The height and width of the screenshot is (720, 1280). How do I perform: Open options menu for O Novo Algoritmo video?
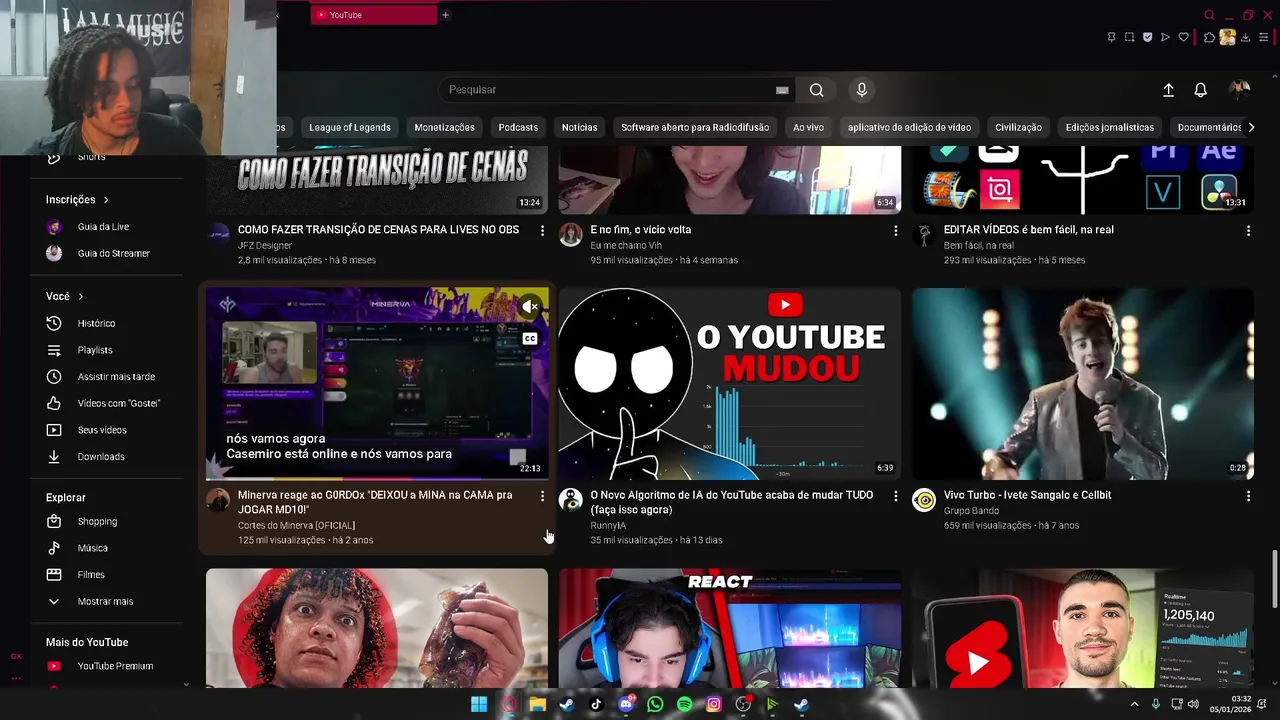pyautogui.click(x=895, y=496)
